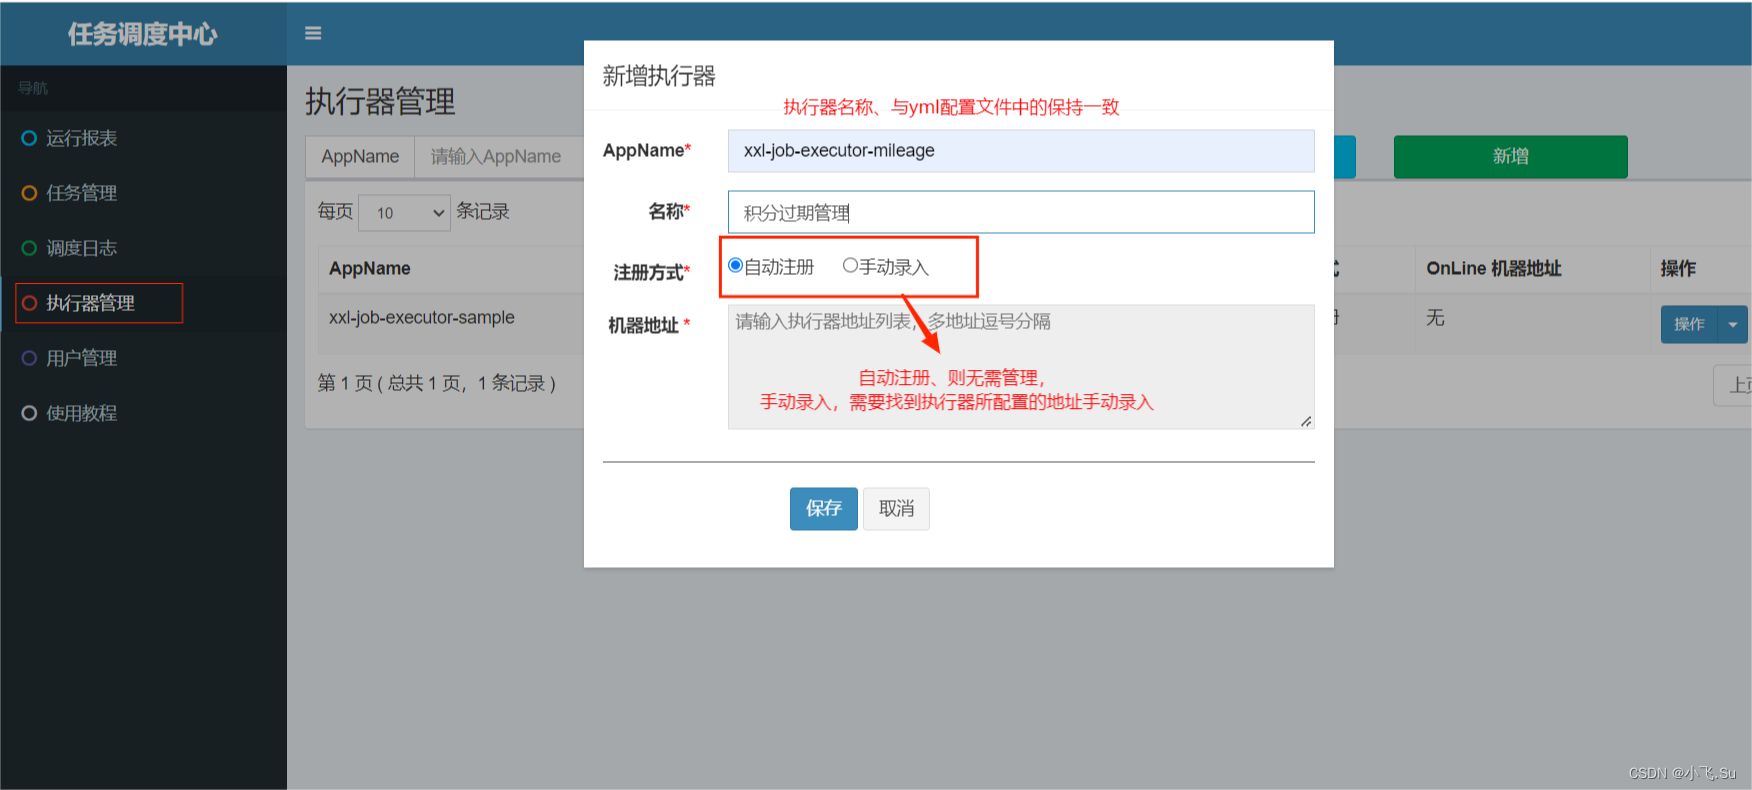Image resolution: width=1752 pixels, height=790 pixels.
Task: Click the textarea resize handle corner
Action: pyautogui.click(x=1306, y=422)
